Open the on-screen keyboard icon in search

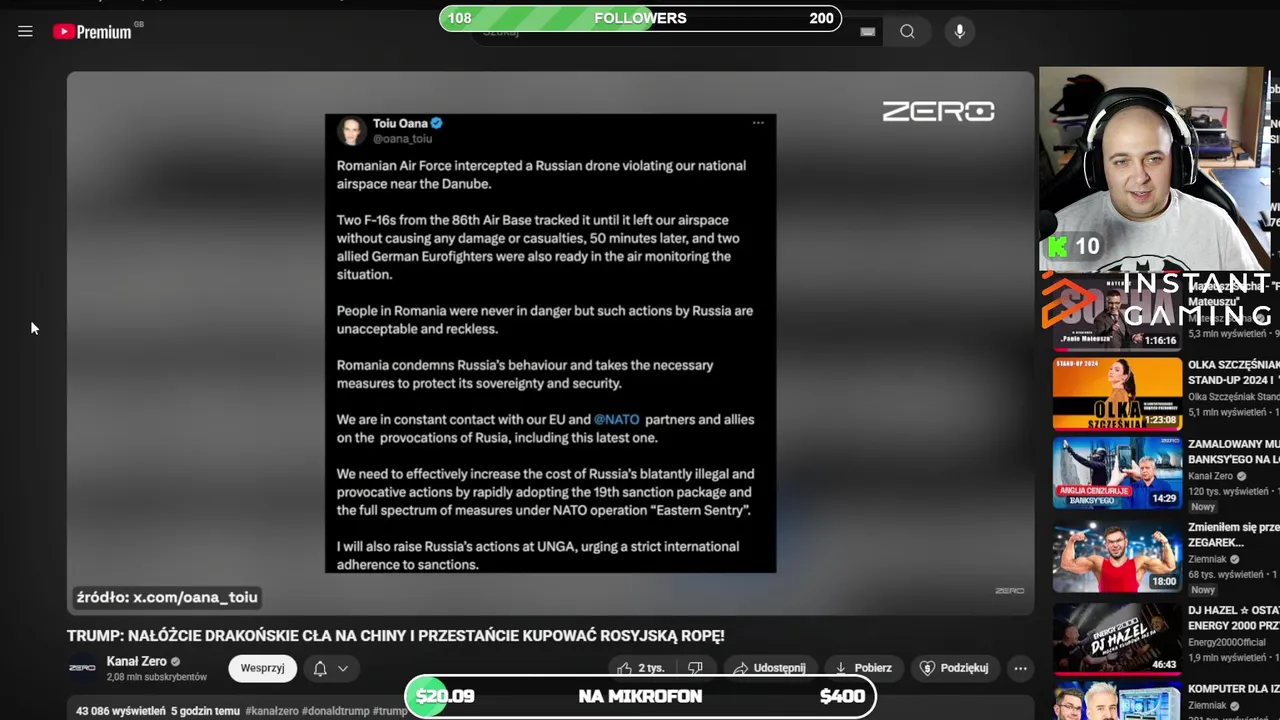pos(867,32)
